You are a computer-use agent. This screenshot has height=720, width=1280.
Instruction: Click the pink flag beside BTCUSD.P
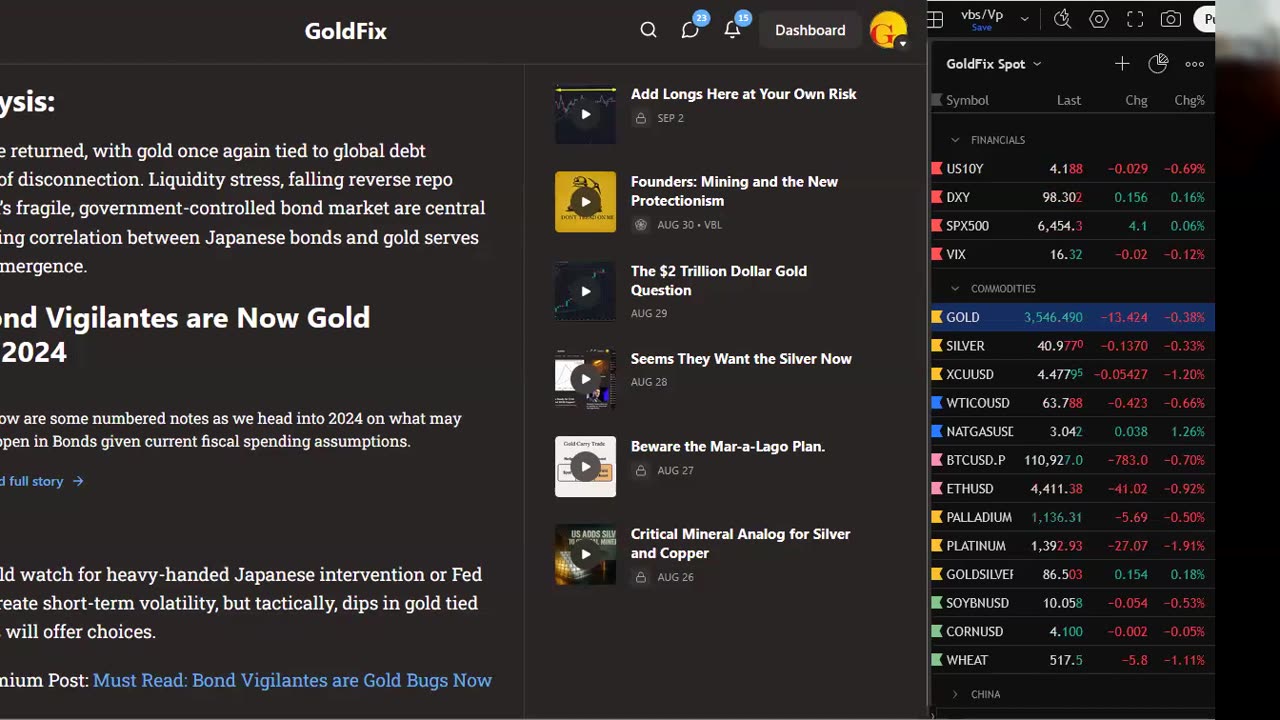pyautogui.click(x=937, y=460)
